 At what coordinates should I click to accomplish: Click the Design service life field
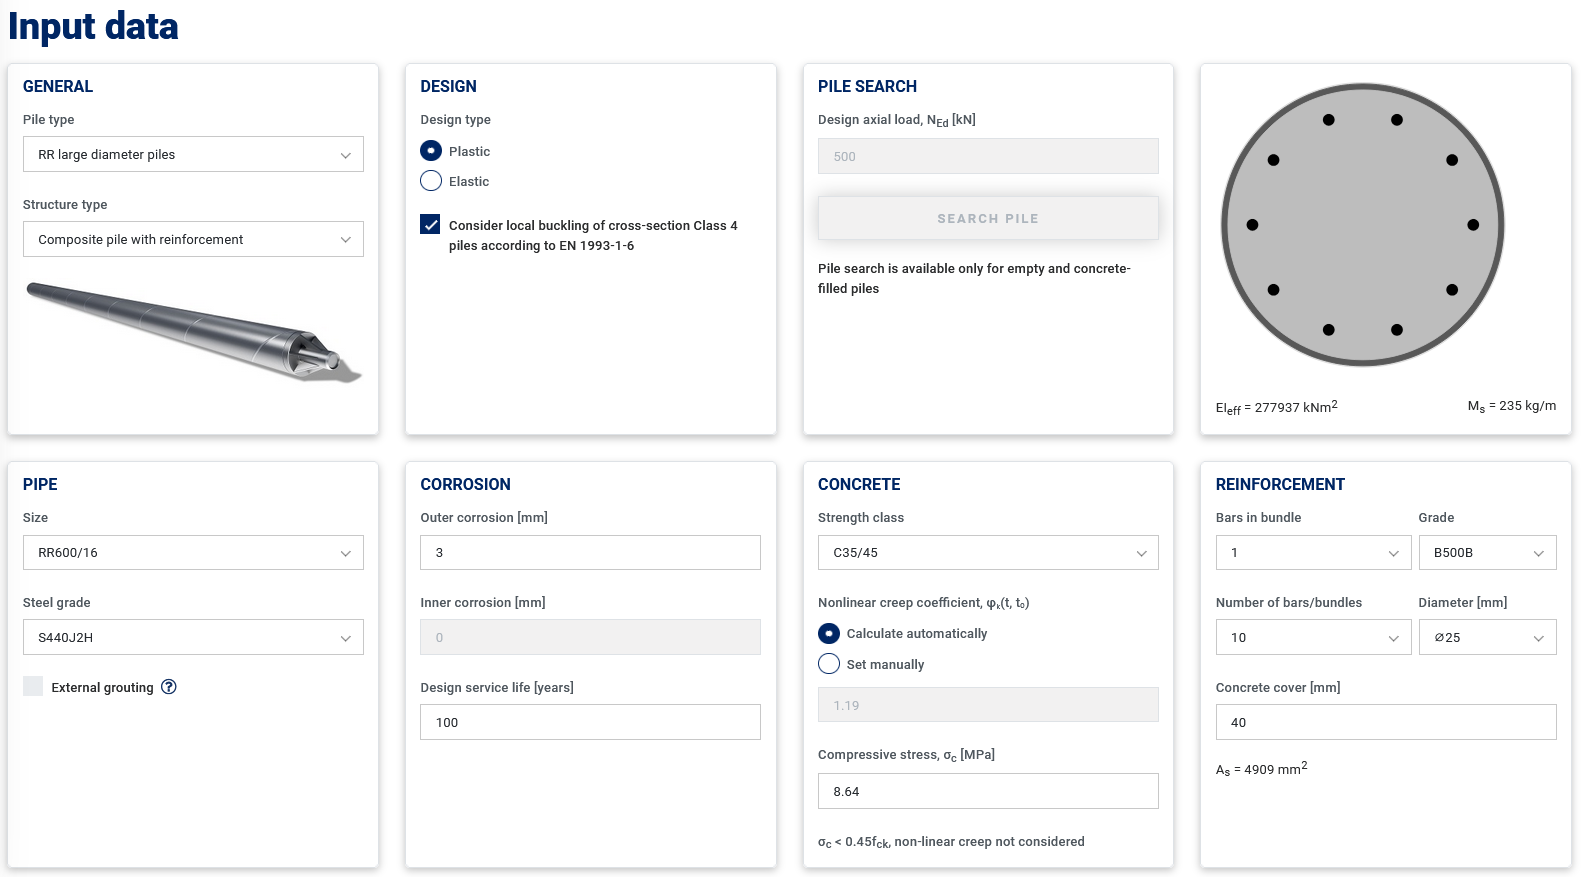590,723
